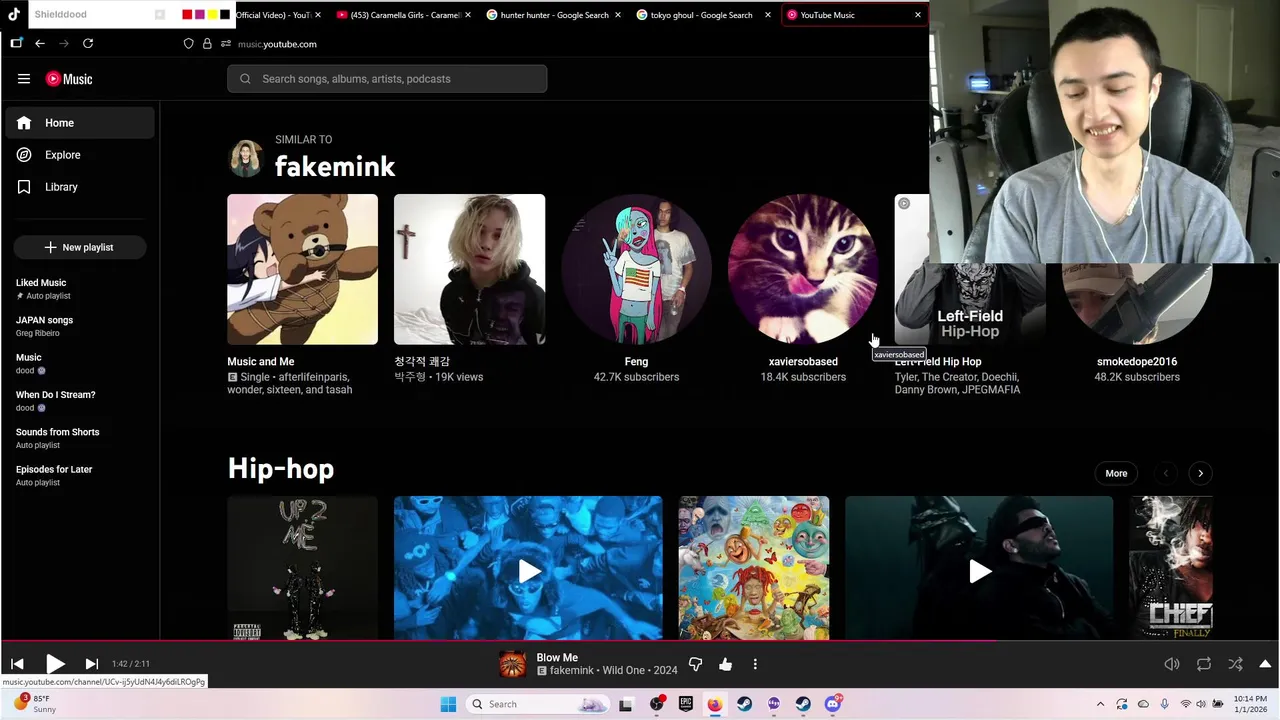Screen dimensions: 1280x720
Task: Show previous Hip-hop carousel items
Action: (1165, 473)
